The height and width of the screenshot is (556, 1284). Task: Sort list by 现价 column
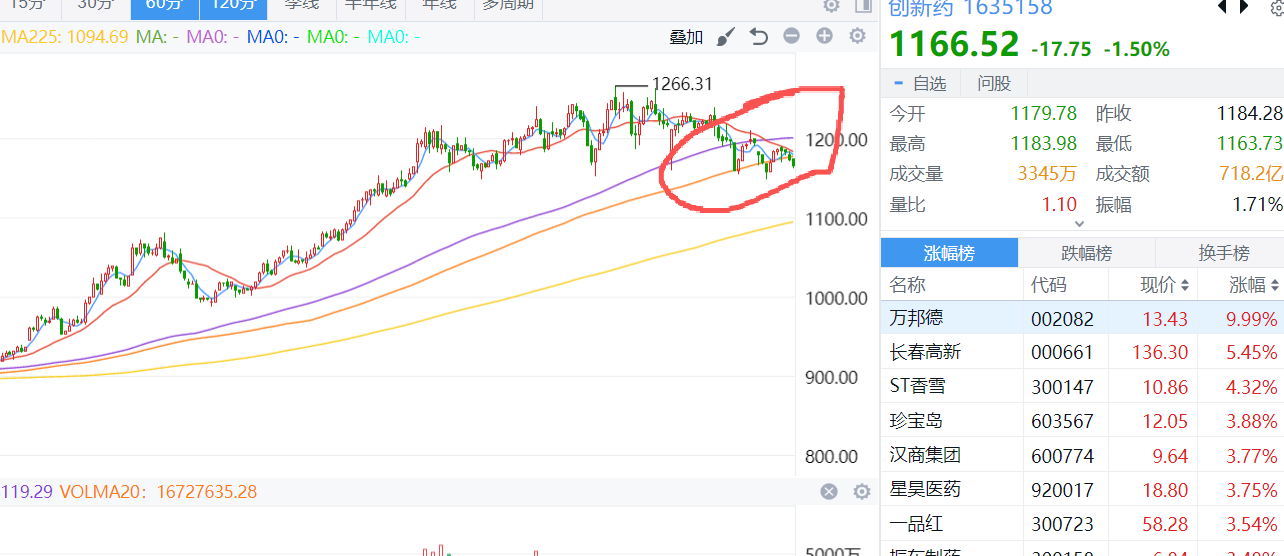click(x=1165, y=285)
